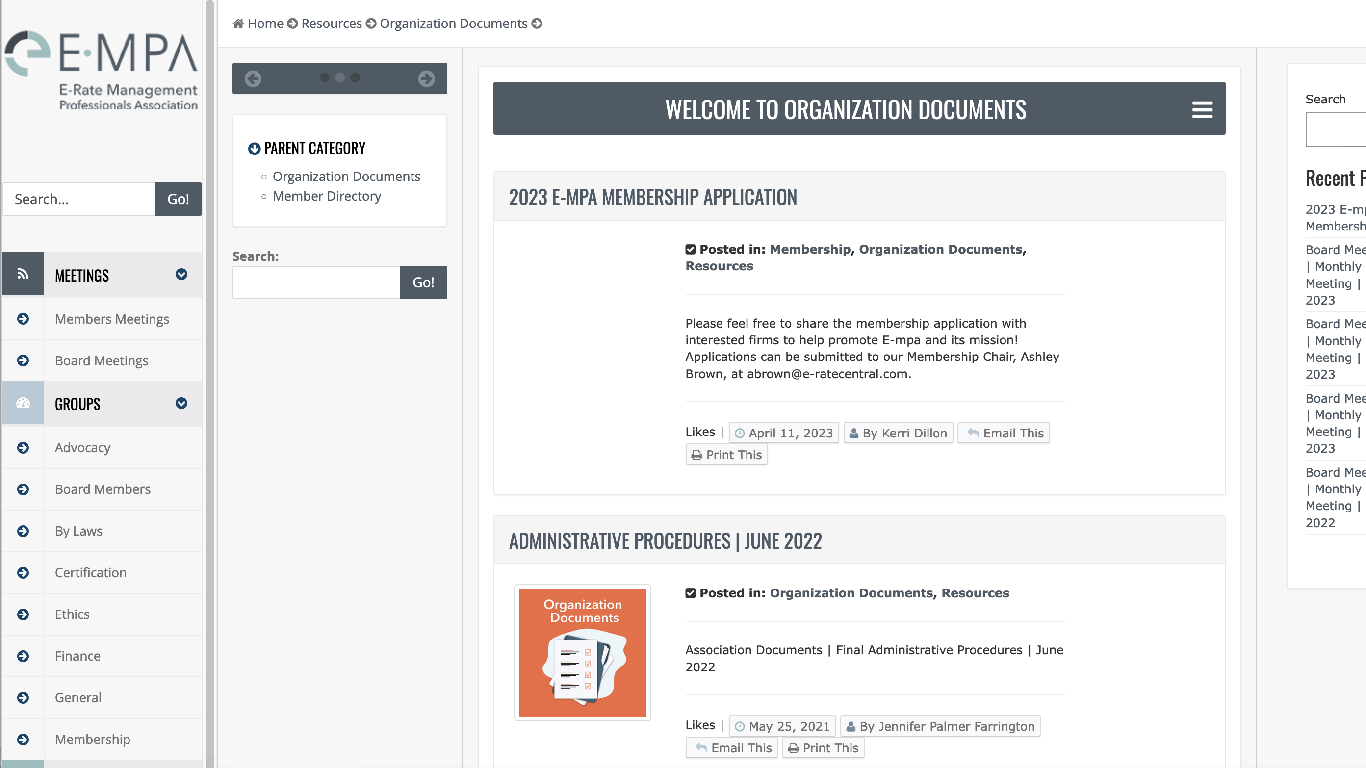
Task: Click Resources category in Administrative Procedures post
Action: coord(975,593)
